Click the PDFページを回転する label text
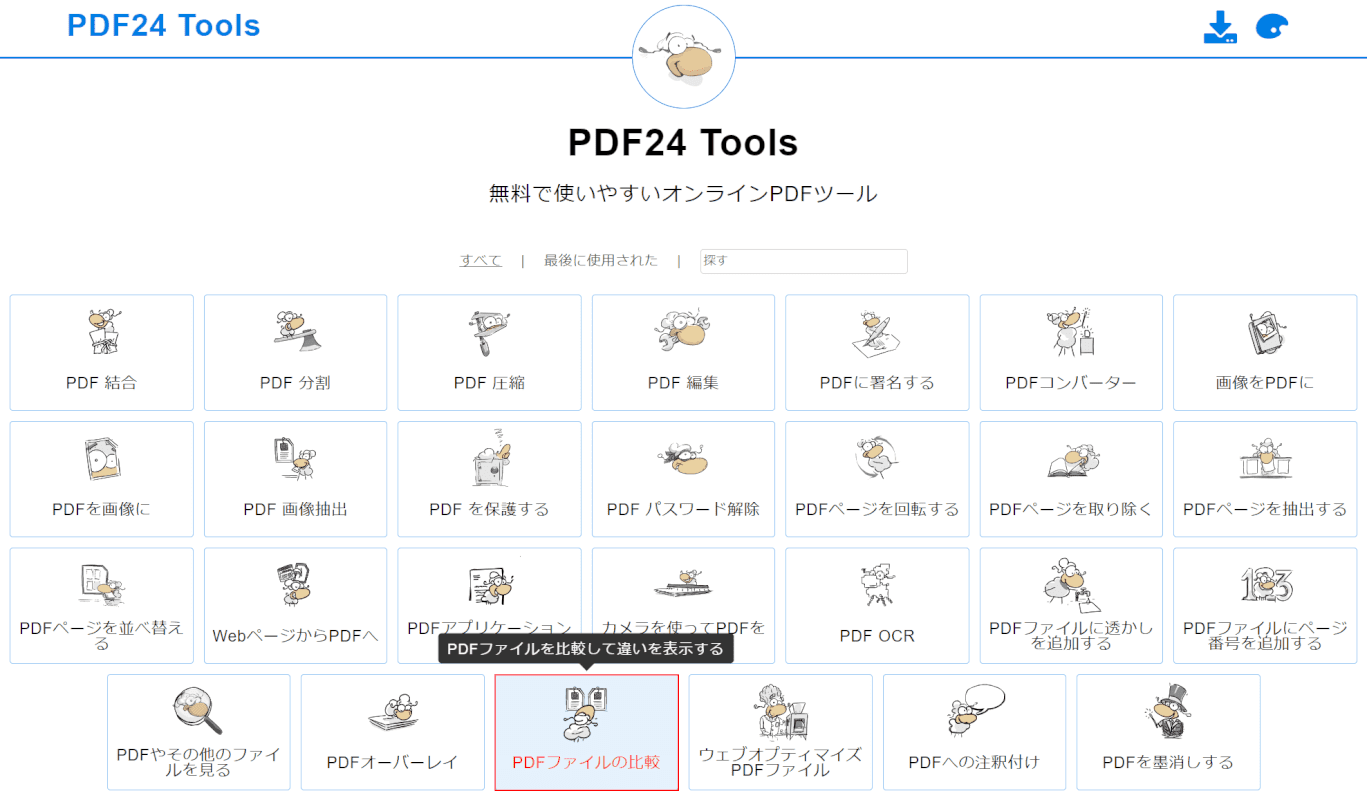Viewport: 1367px width, 800px height. click(x=877, y=509)
